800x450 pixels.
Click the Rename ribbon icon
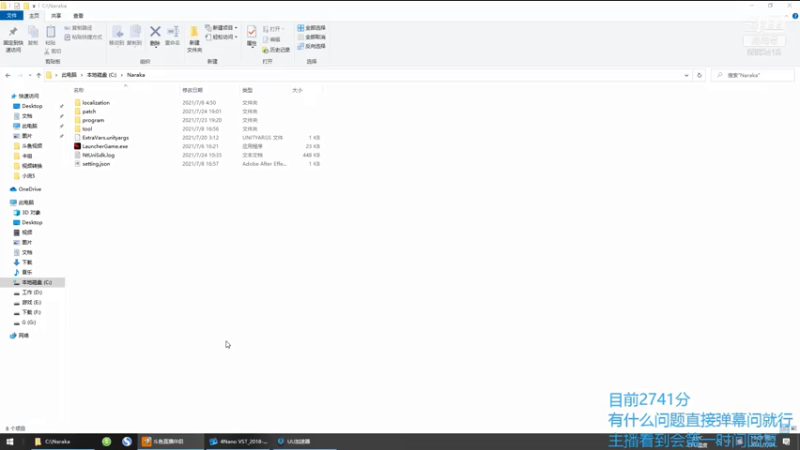[172, 36]
